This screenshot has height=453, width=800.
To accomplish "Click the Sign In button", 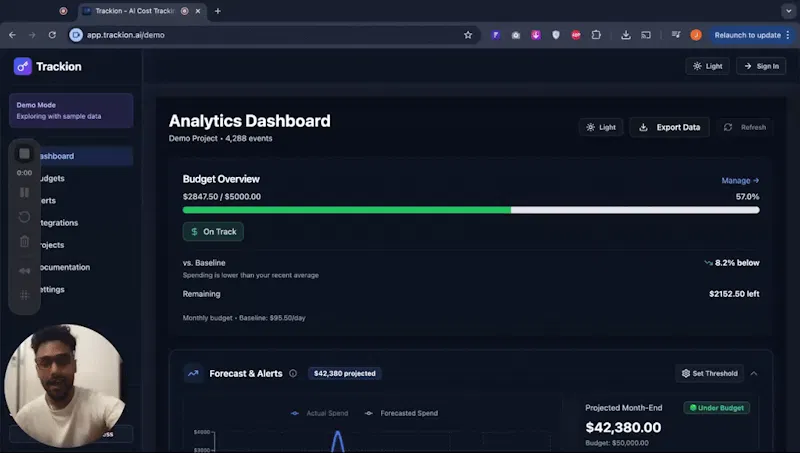I will pyautogui.click(x=761, y=66).
